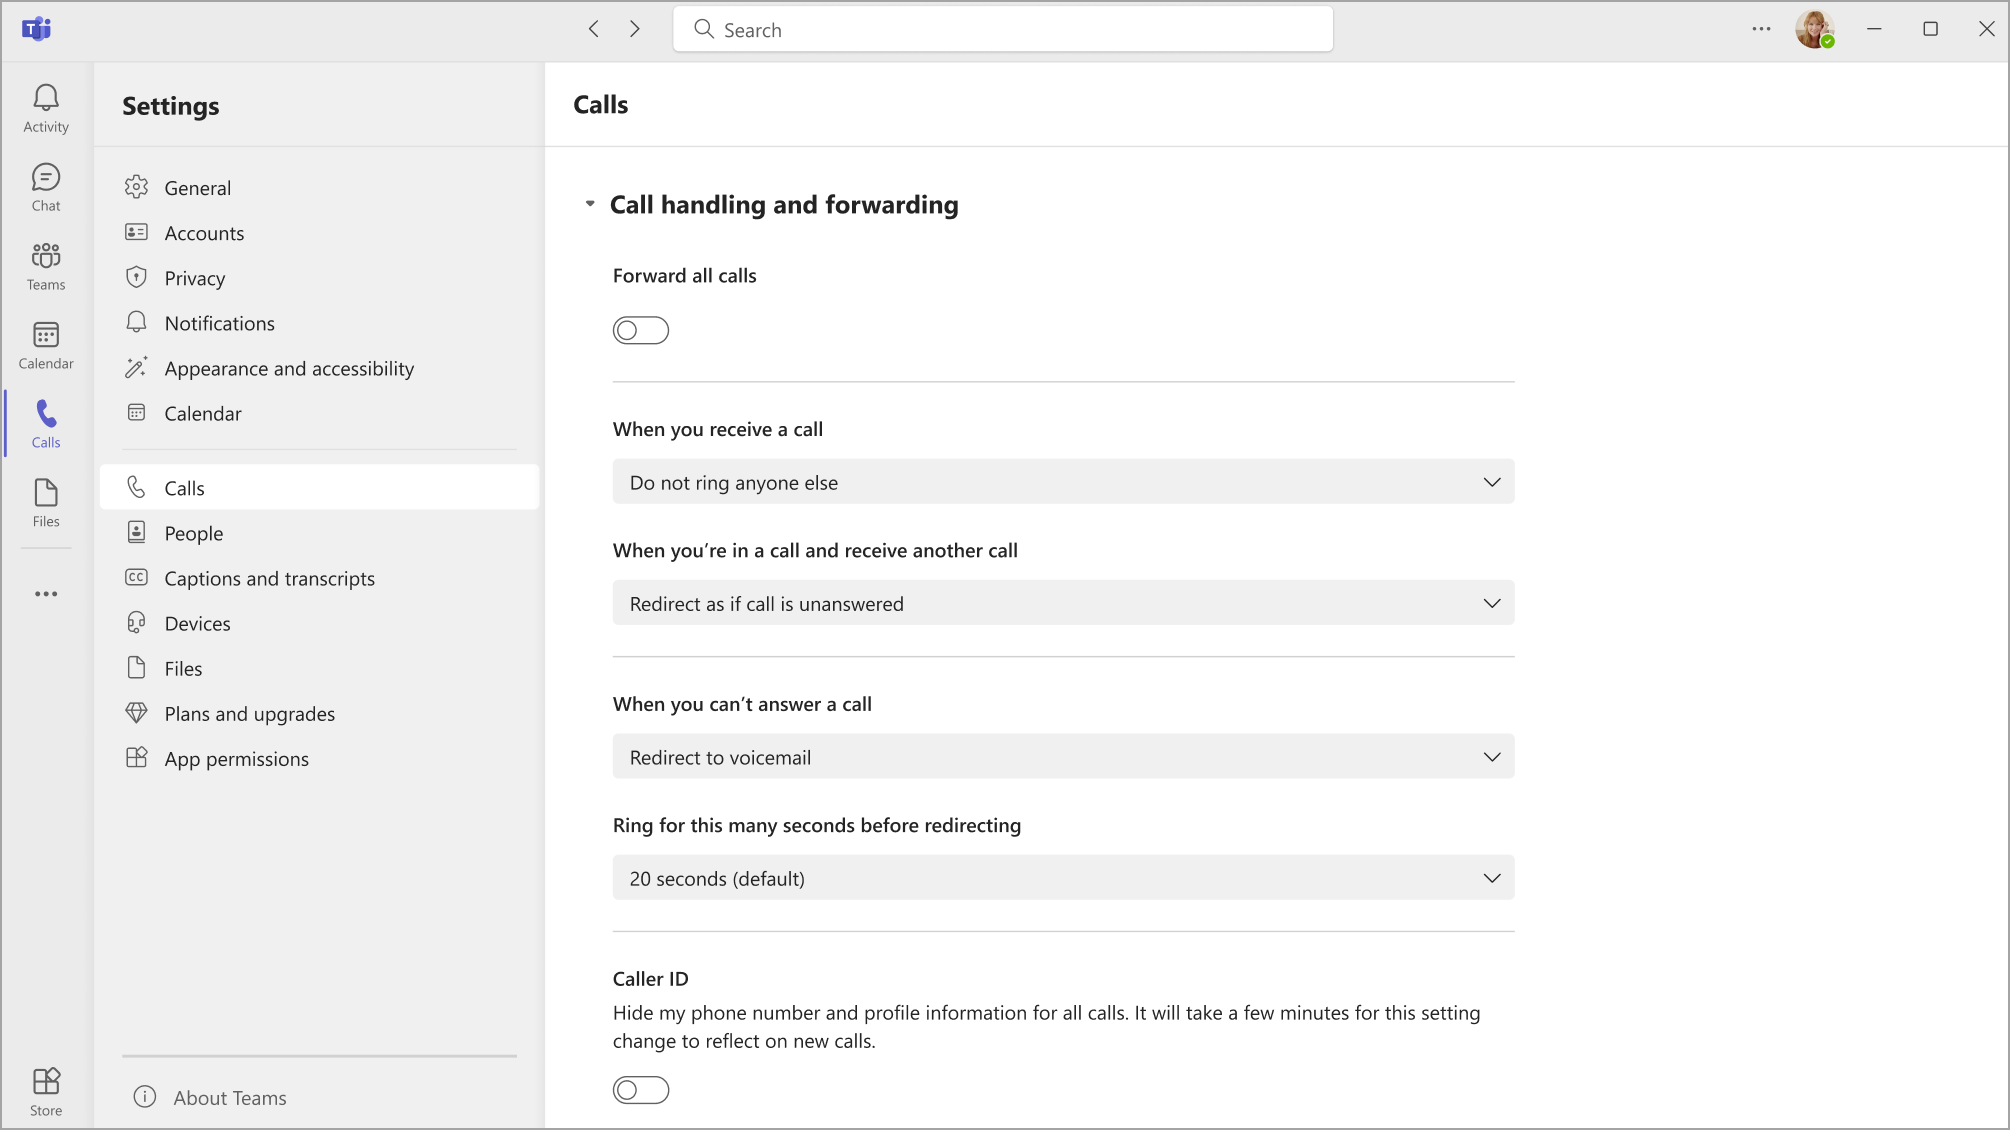
Task: Click the Chat icon in sidebar
Action: 46,186
